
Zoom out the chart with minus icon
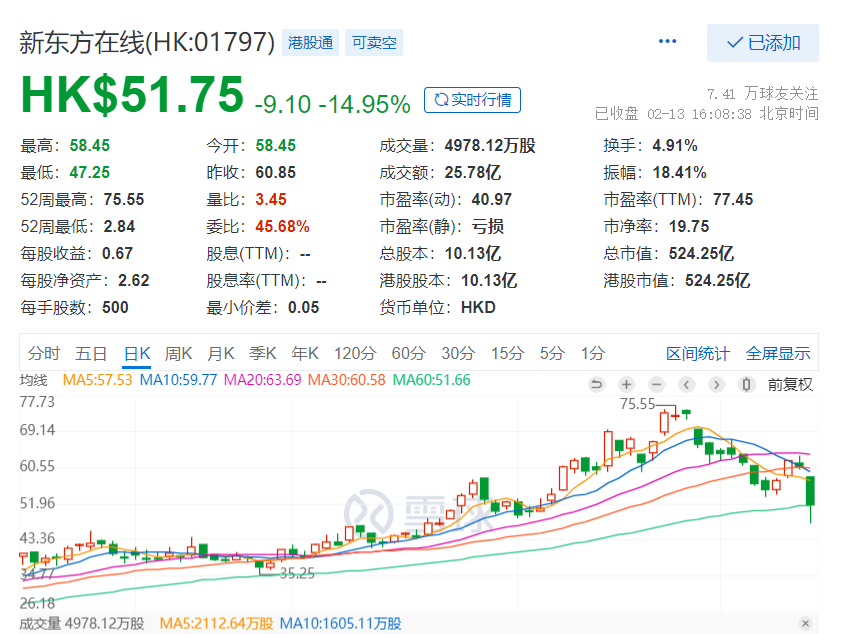click(x=656, y=384)
